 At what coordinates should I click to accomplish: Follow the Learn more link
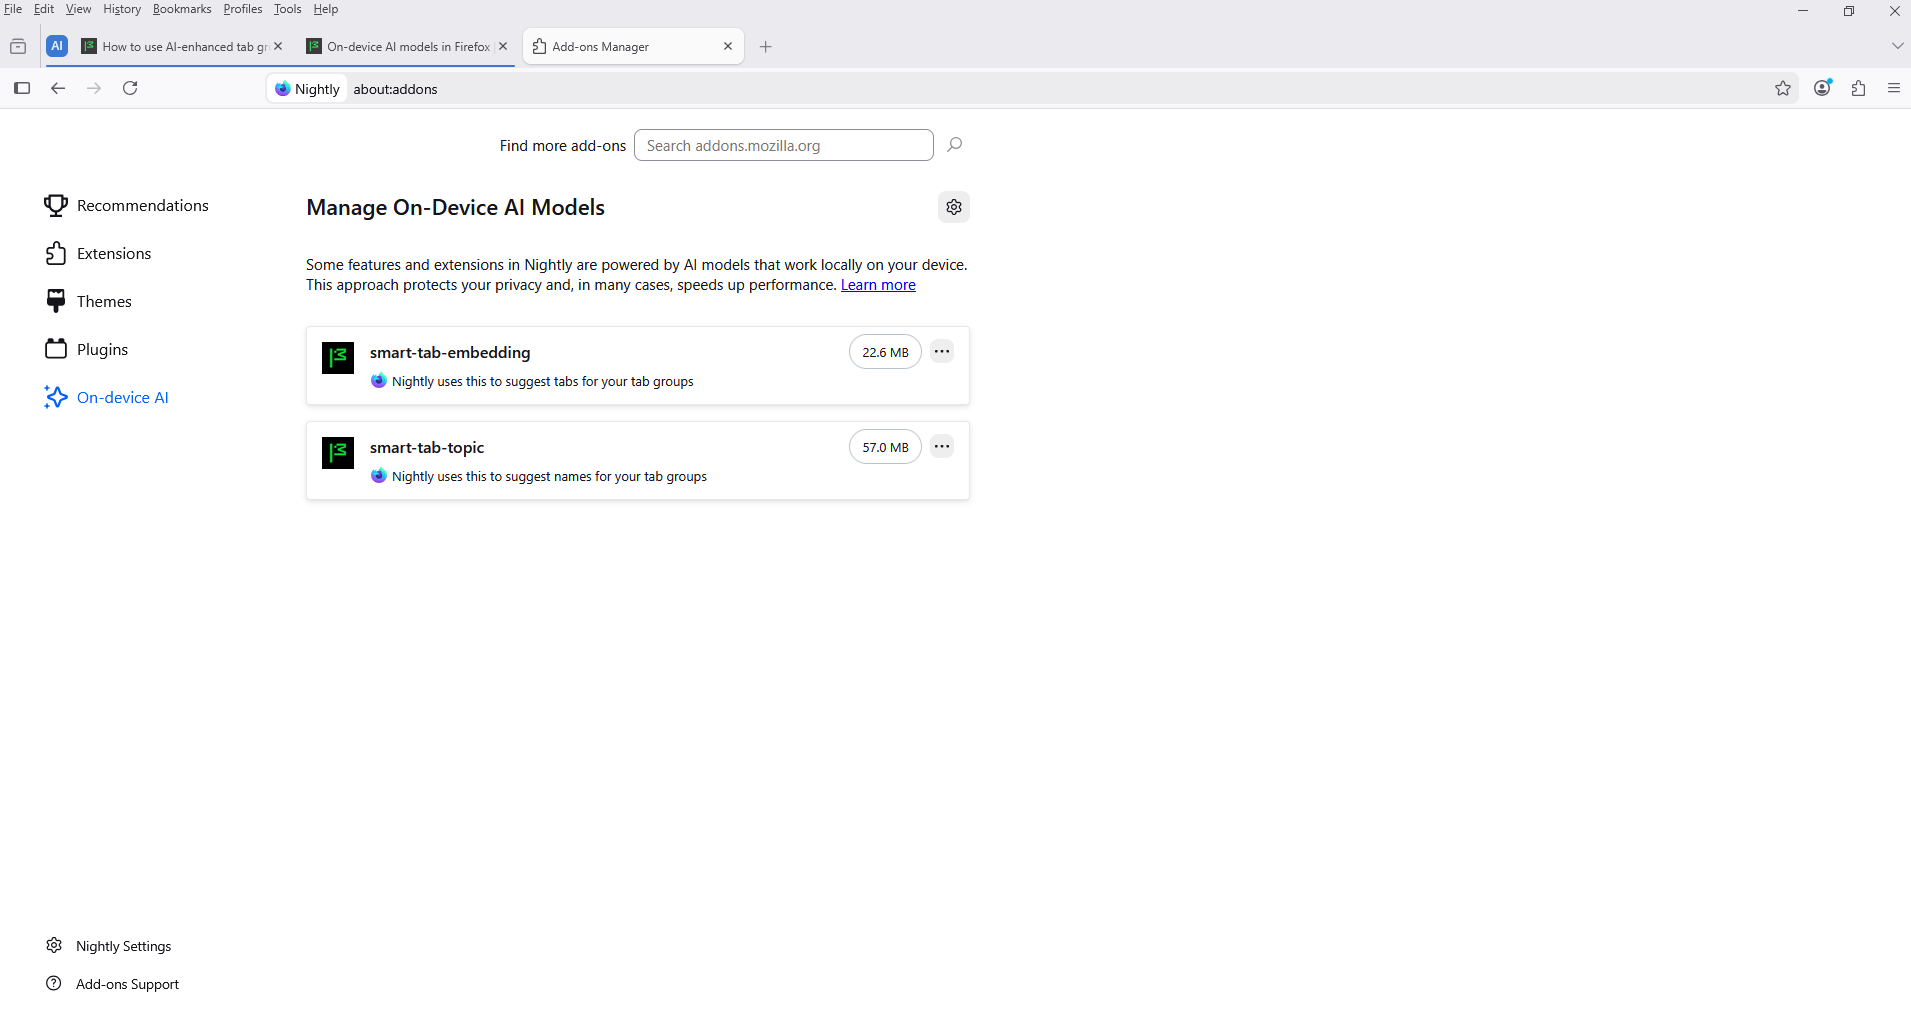coord(878,285)
